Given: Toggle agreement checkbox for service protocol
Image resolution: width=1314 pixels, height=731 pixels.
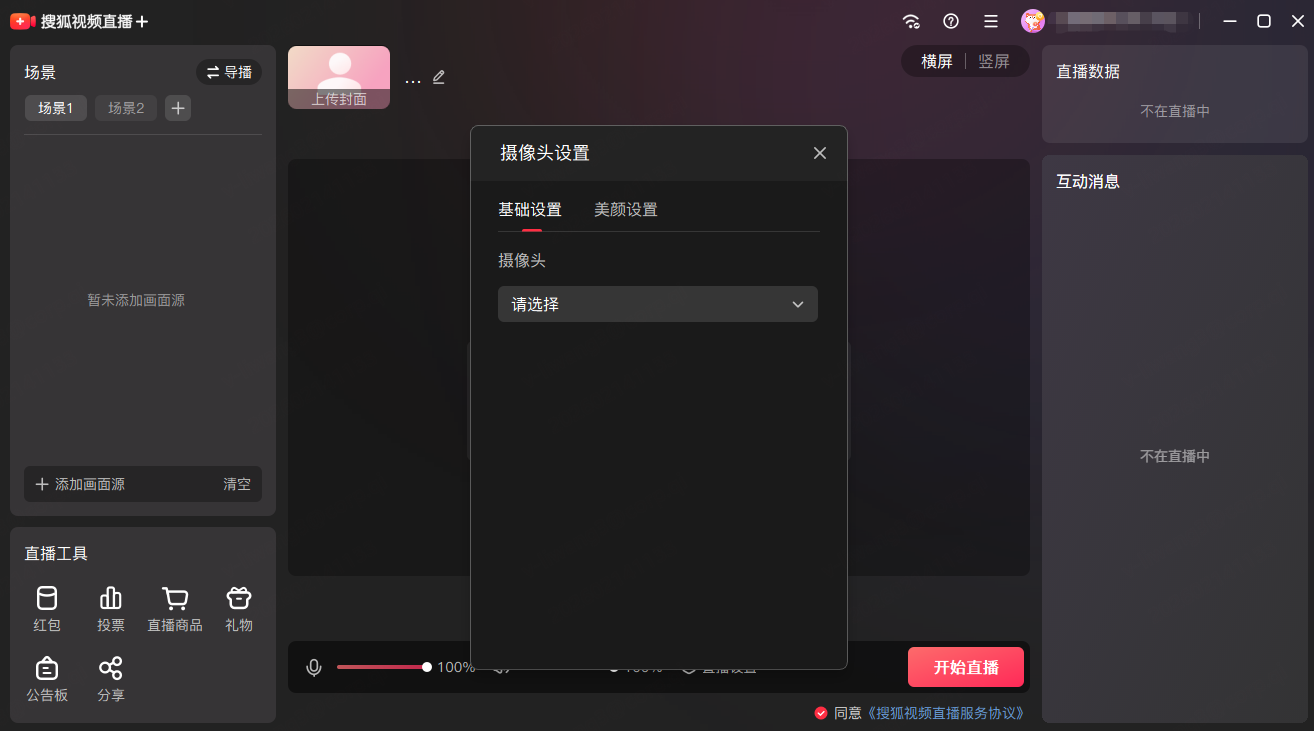Looking at the screenshot, I should pos(821,713).
